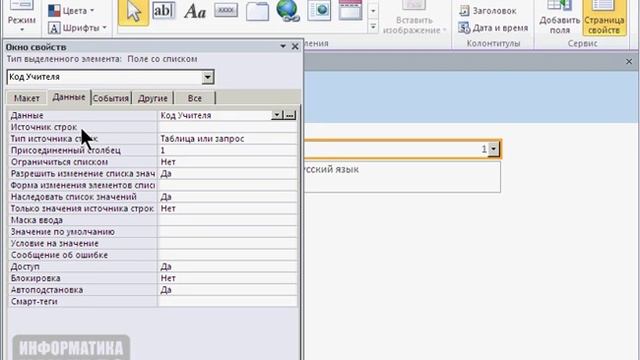
Task: Click the Смарт-теги field
Action: click(x=227, y=302)
